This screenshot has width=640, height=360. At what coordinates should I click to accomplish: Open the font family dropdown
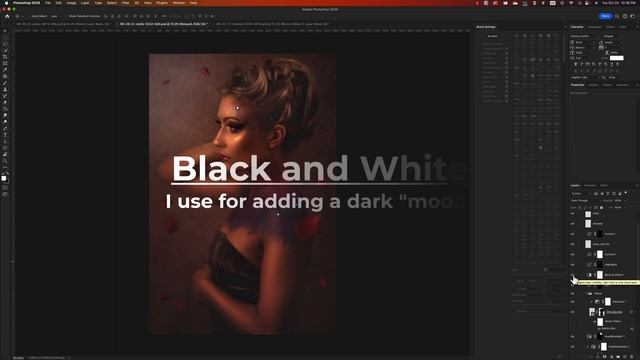(584, 36)
